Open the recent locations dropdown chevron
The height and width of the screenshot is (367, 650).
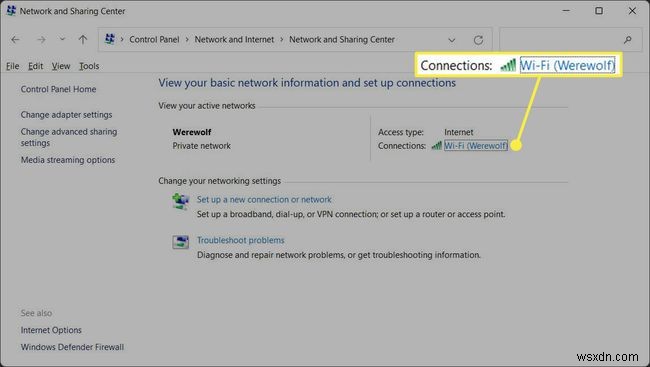(62, 39)
